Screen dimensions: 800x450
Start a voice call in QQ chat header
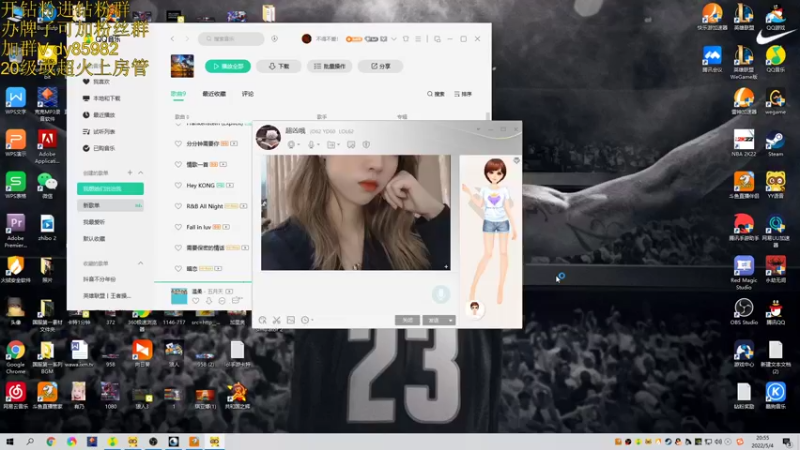pos(311,145)
